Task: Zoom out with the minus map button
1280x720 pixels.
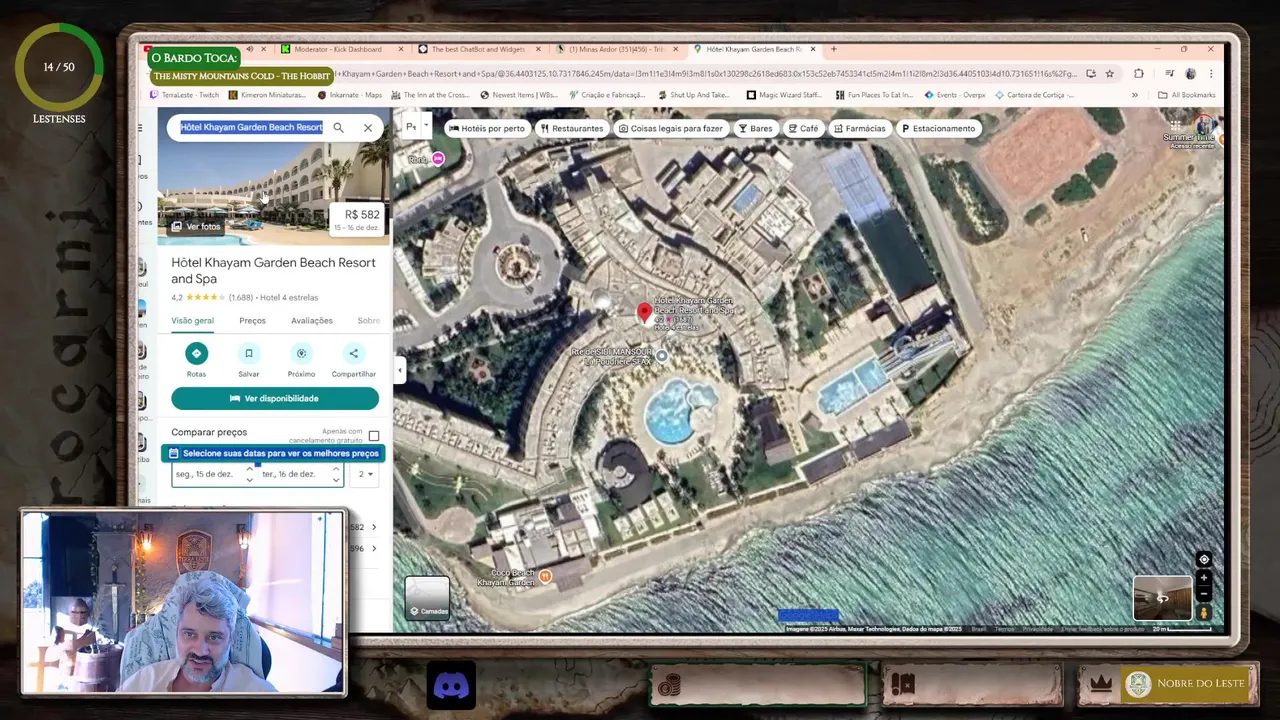Action: (x=1204, y=593)
